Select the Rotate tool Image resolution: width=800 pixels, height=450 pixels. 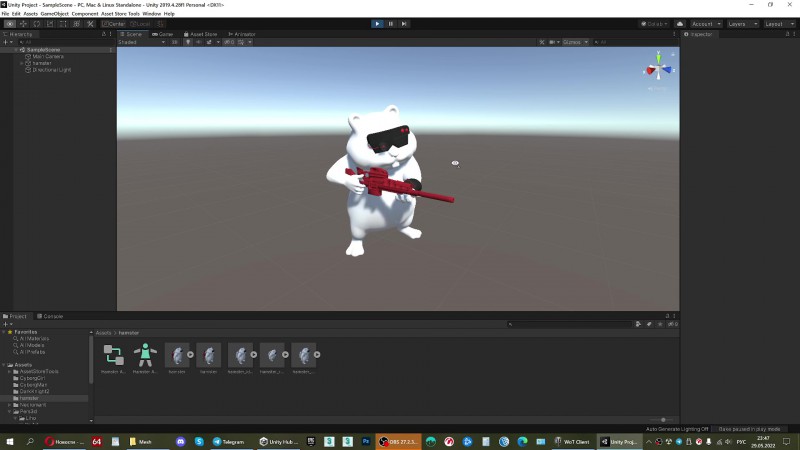(36, 24)
